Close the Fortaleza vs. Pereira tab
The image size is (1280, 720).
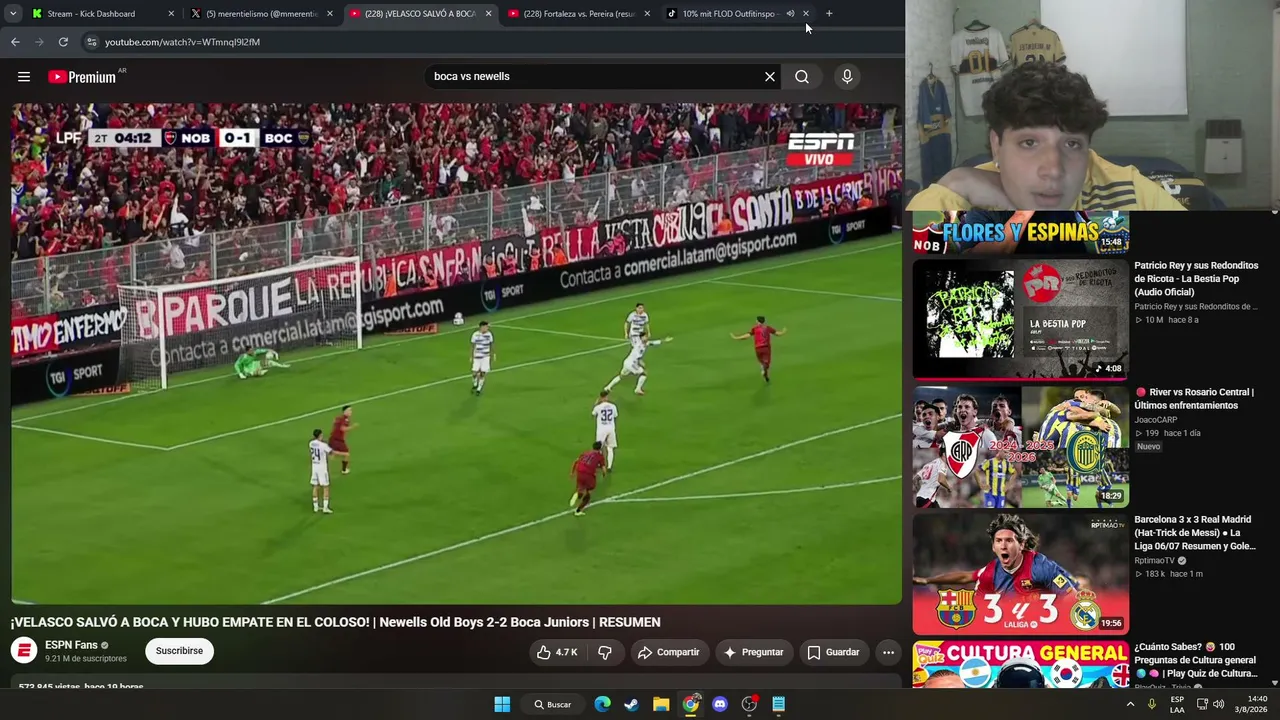(x=647, y=14)
